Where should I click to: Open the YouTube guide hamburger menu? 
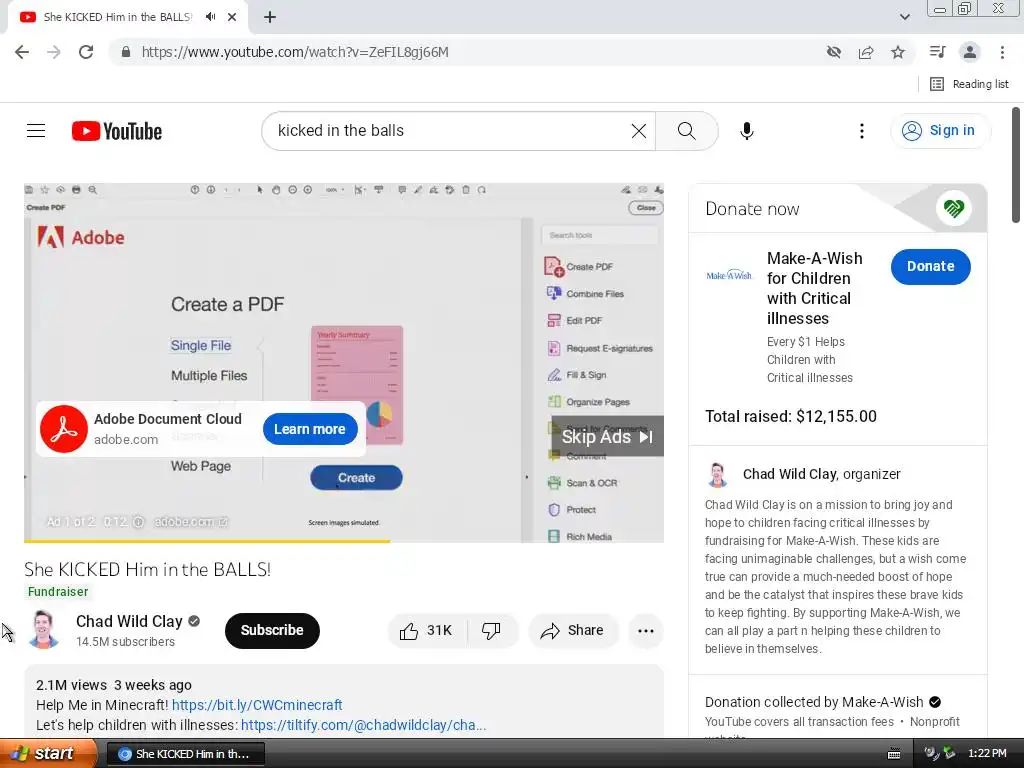tap(36, 131)
